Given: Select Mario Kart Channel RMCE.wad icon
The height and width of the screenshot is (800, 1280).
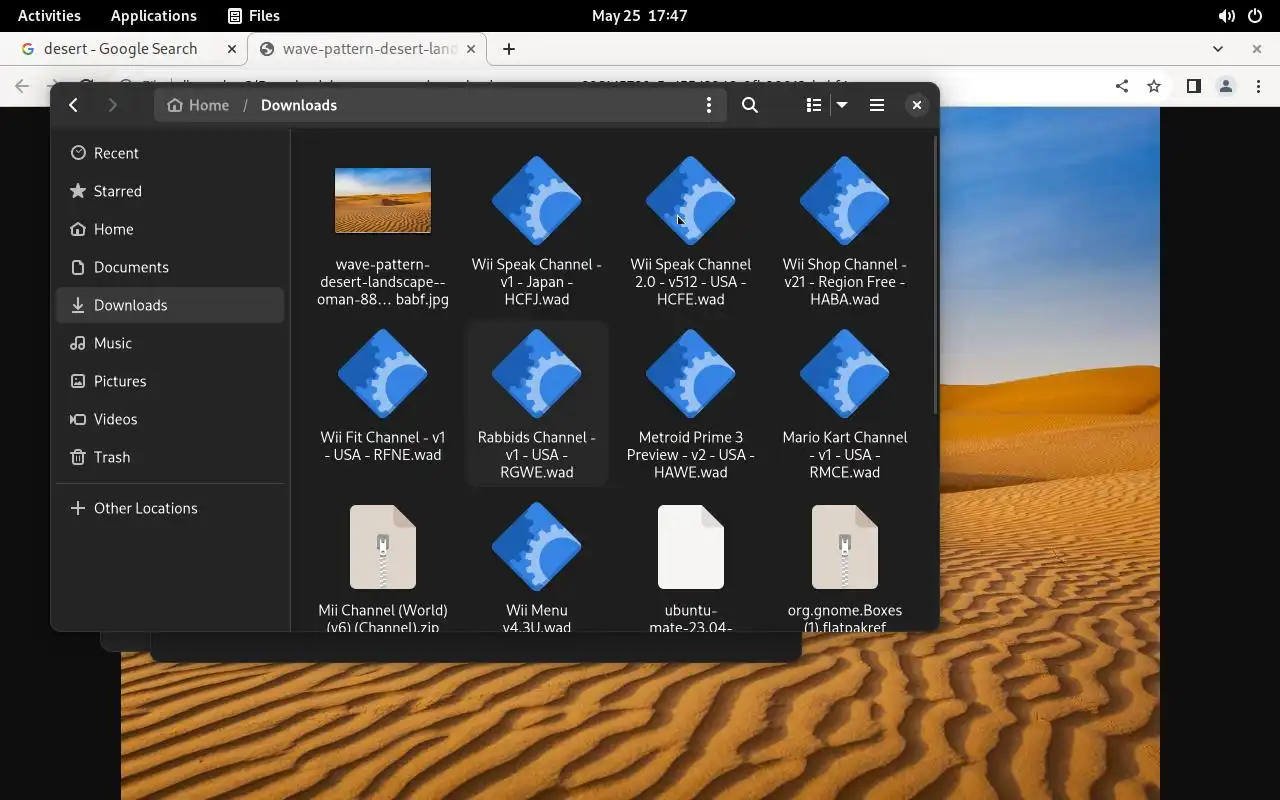Looking at the screenshot, I should pyautogui.click(x=845, y=373).
